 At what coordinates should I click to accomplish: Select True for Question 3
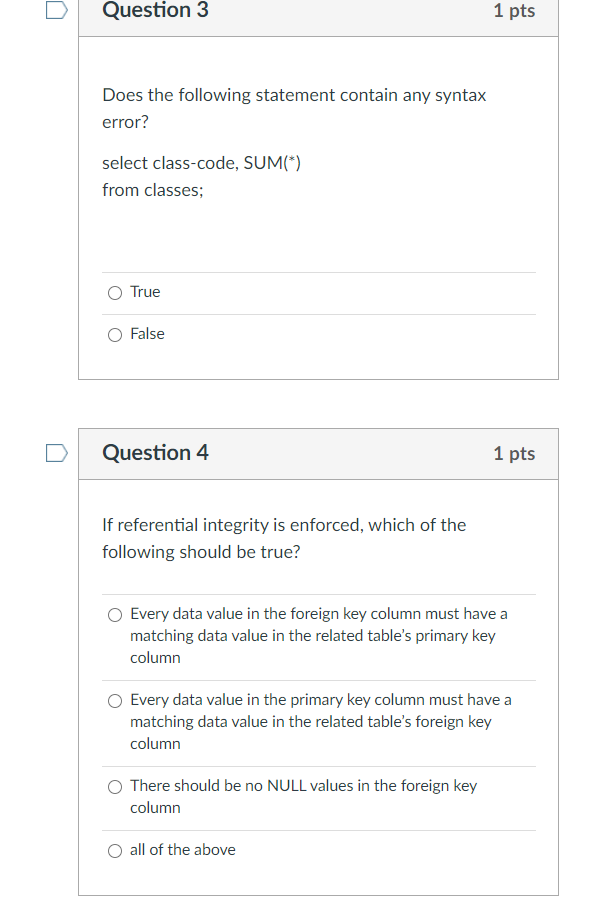(115, 292)
